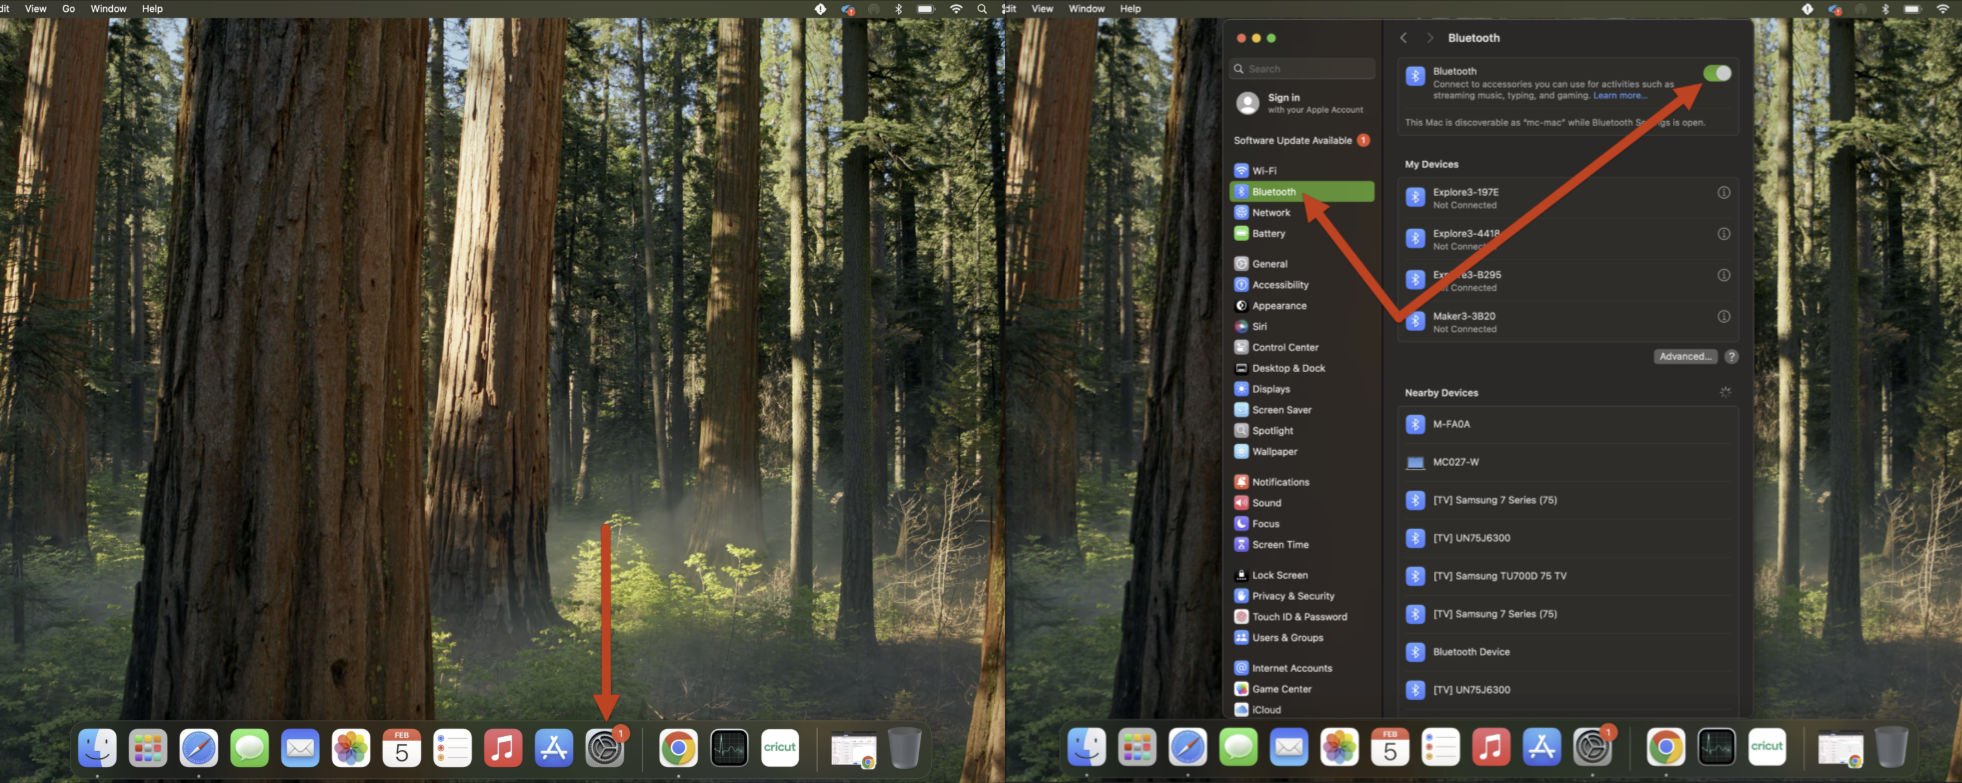Select Sound in the settings sidebar

point(1266,503)
